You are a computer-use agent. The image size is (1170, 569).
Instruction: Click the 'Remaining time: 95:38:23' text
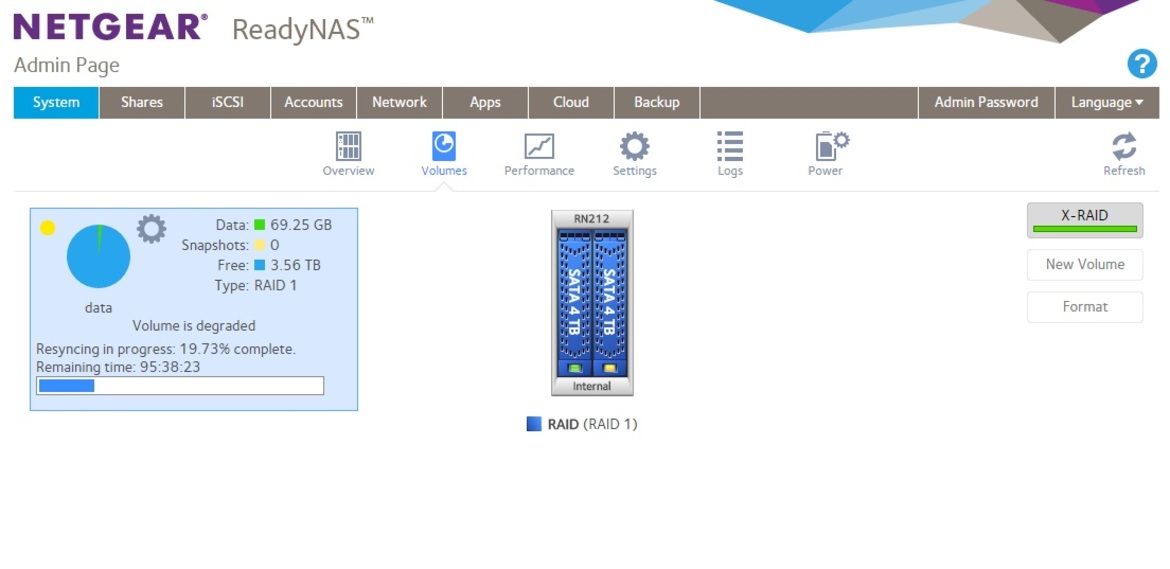click(118, 367)
